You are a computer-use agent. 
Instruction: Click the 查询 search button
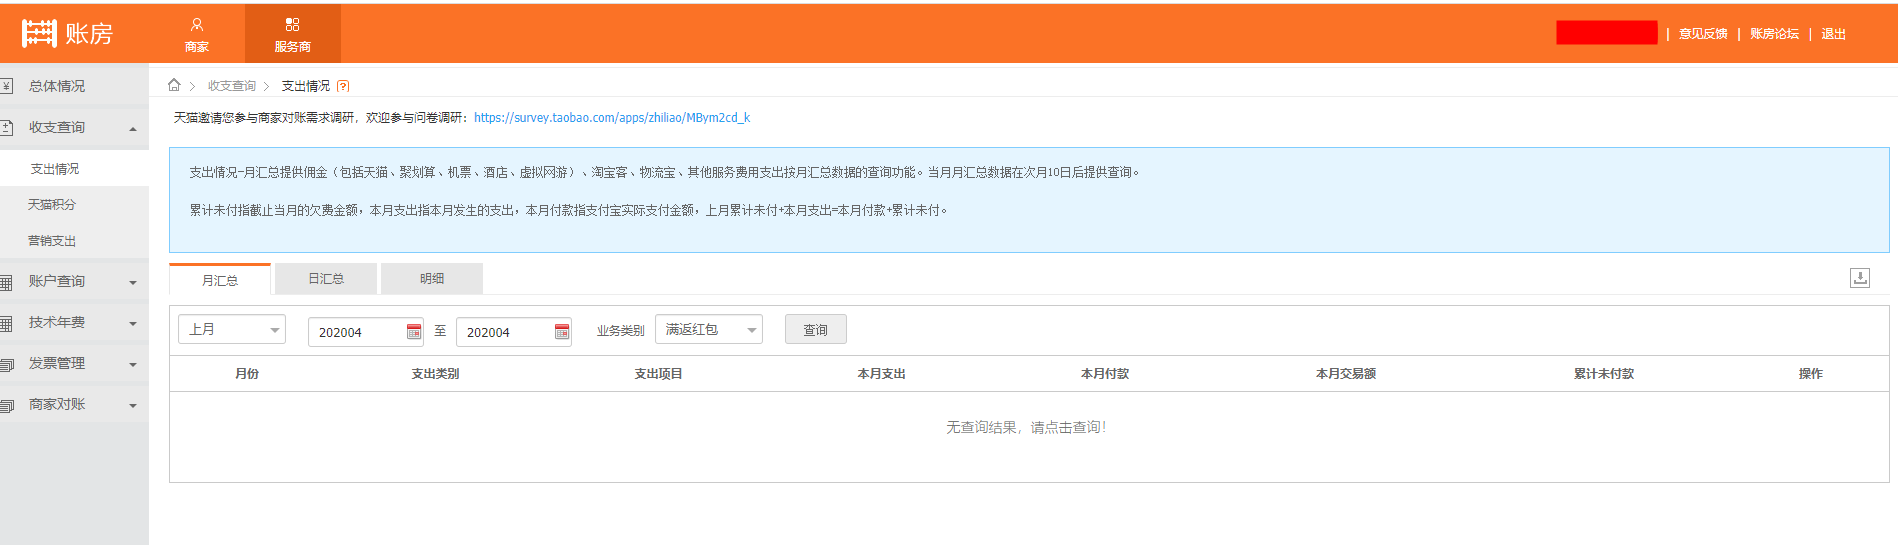[x=816, y=329]
